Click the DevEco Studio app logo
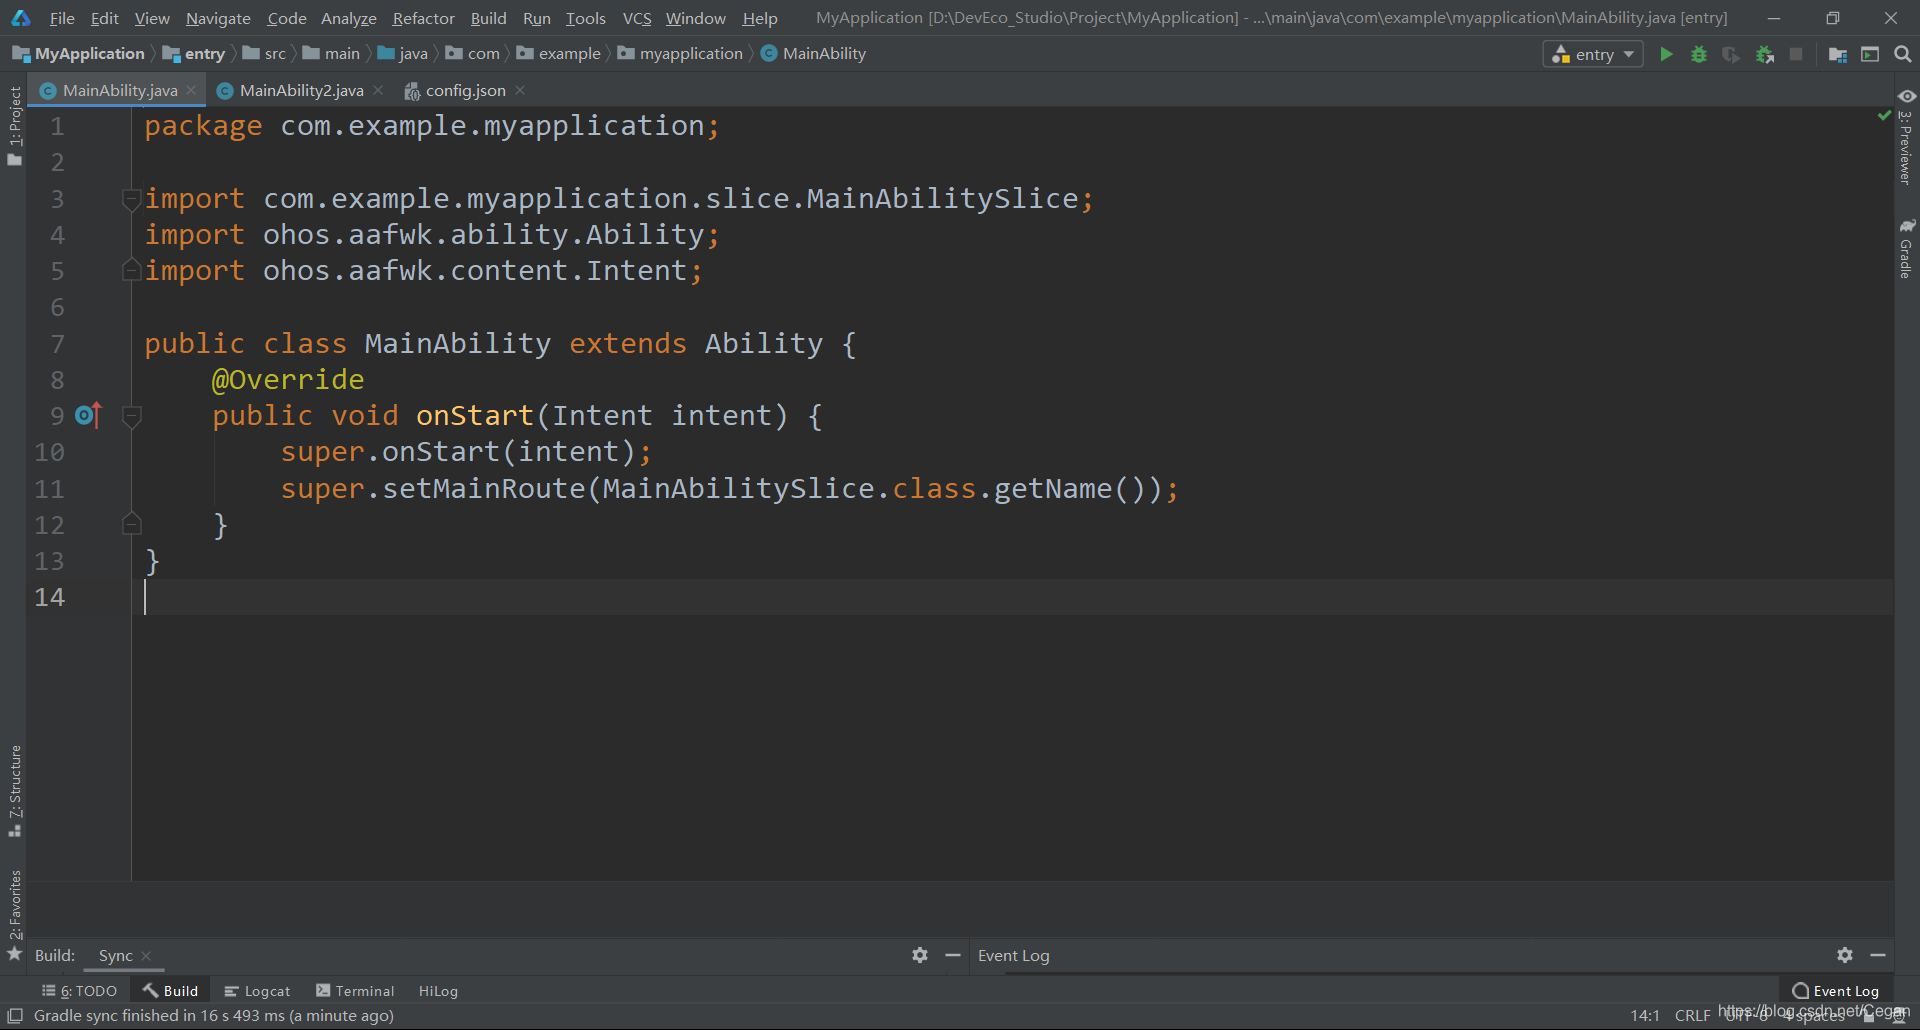 (21, 18)
